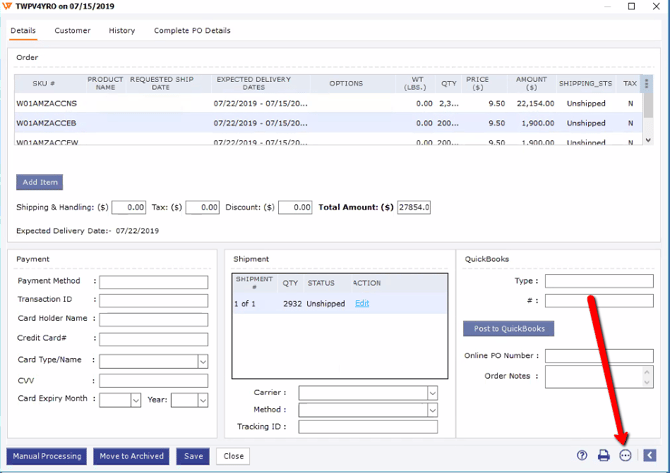This screenshot has width=670, height=473.
Task: Click the Tracking ID input field
Action: tap(368, 427)
